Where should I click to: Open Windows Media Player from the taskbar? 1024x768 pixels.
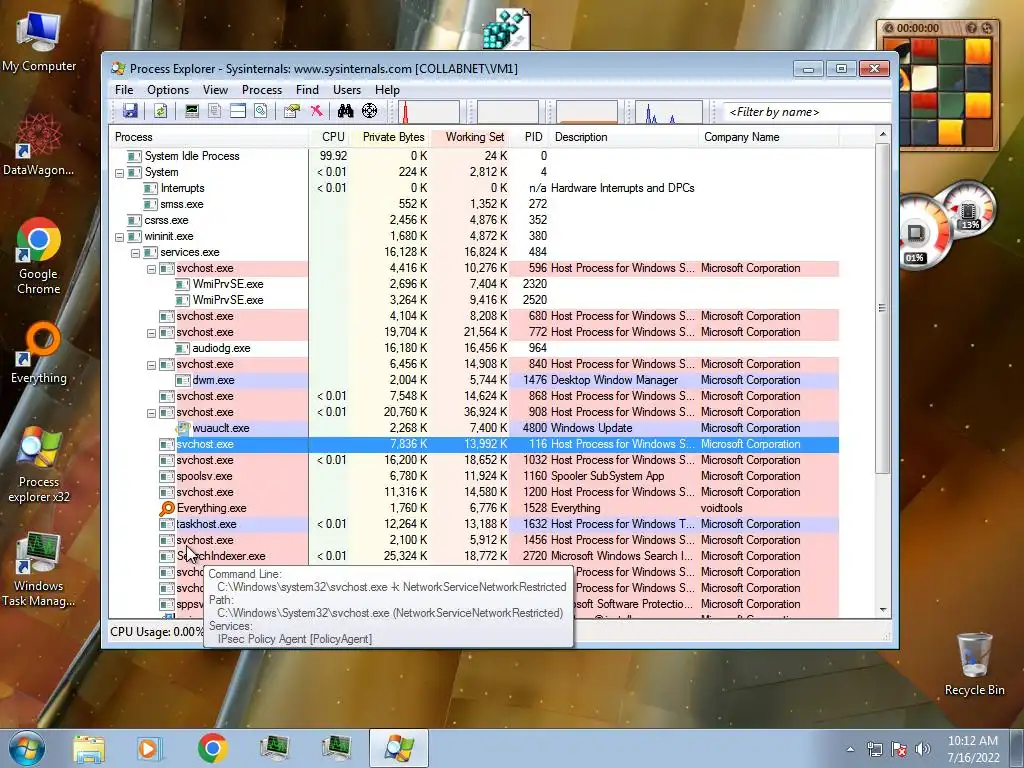(x=149, y=748)
